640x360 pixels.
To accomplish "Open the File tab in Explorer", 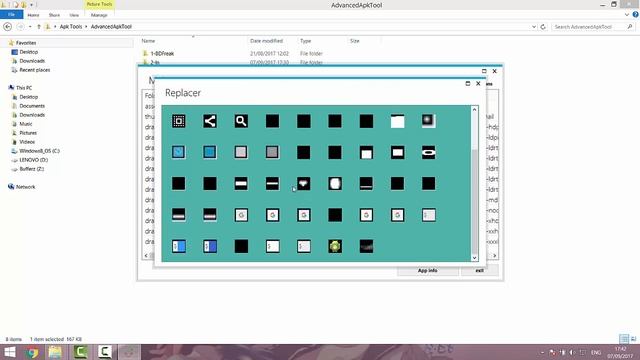I will [11, 15].
